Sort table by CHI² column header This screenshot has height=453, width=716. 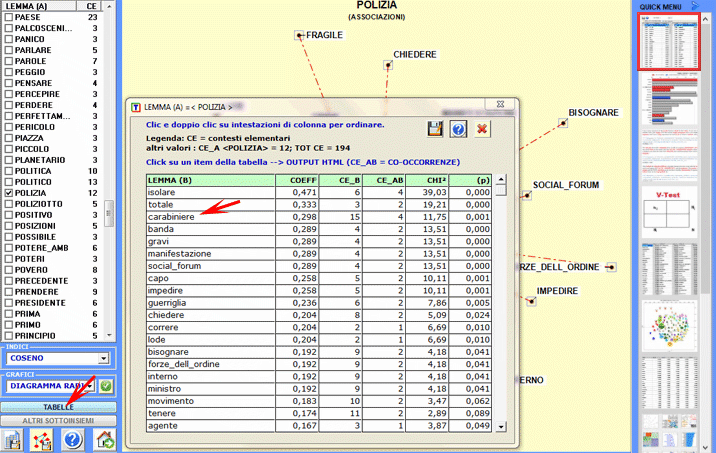tap(425, 179)
